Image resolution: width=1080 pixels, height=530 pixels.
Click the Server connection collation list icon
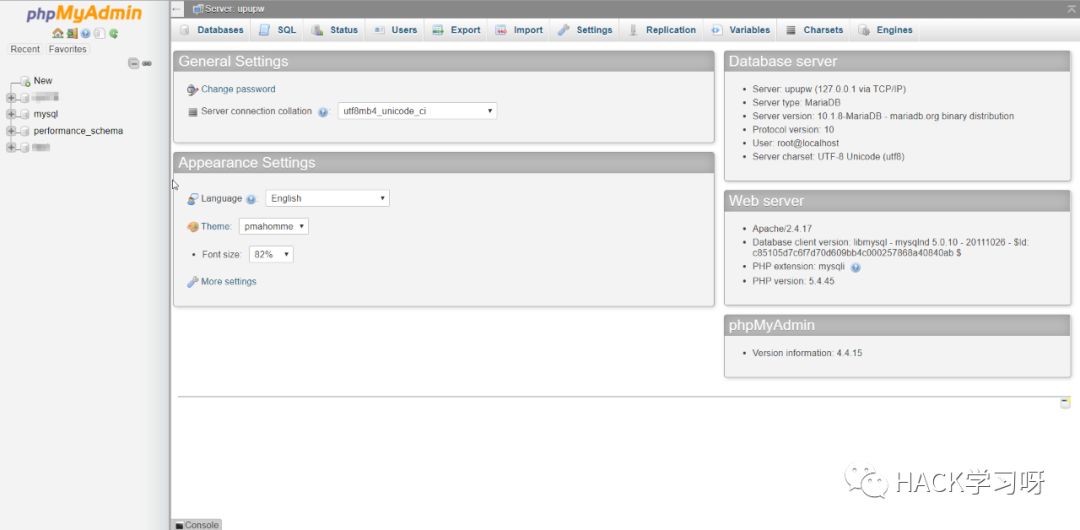pos(193,112)
